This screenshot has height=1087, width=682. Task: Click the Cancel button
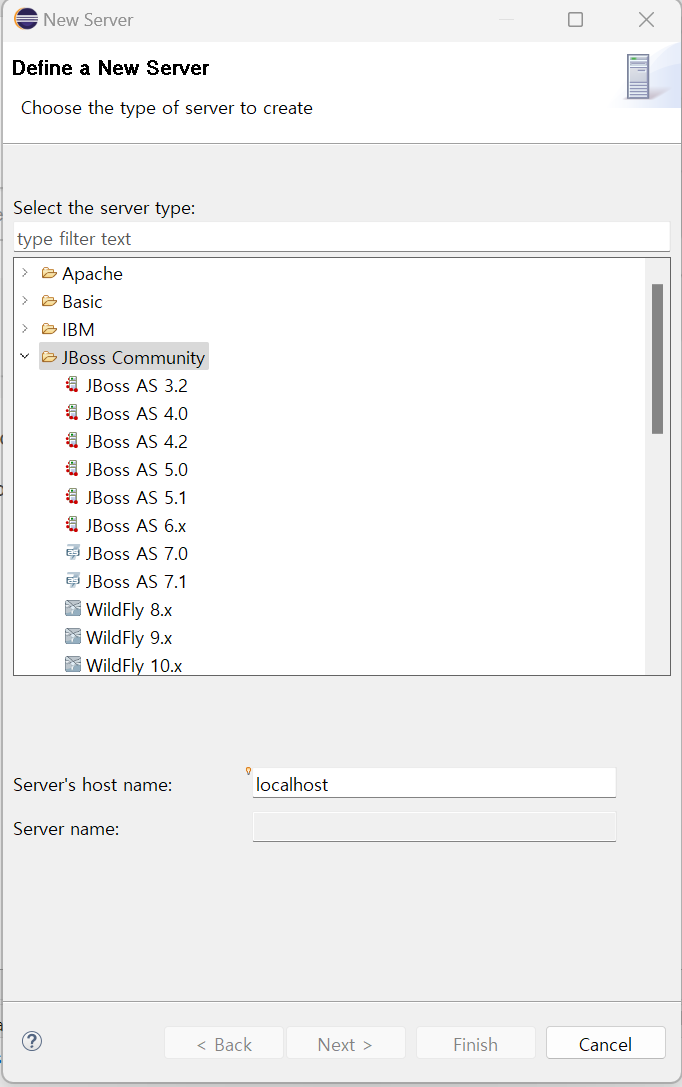(x=605, y=1043)
